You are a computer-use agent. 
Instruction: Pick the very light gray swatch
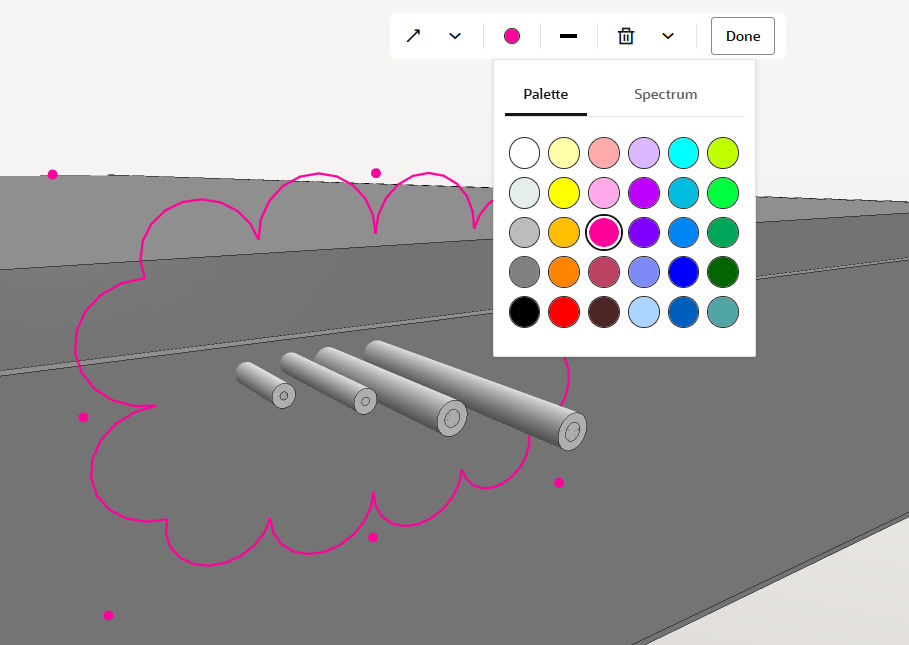point(524,193)
